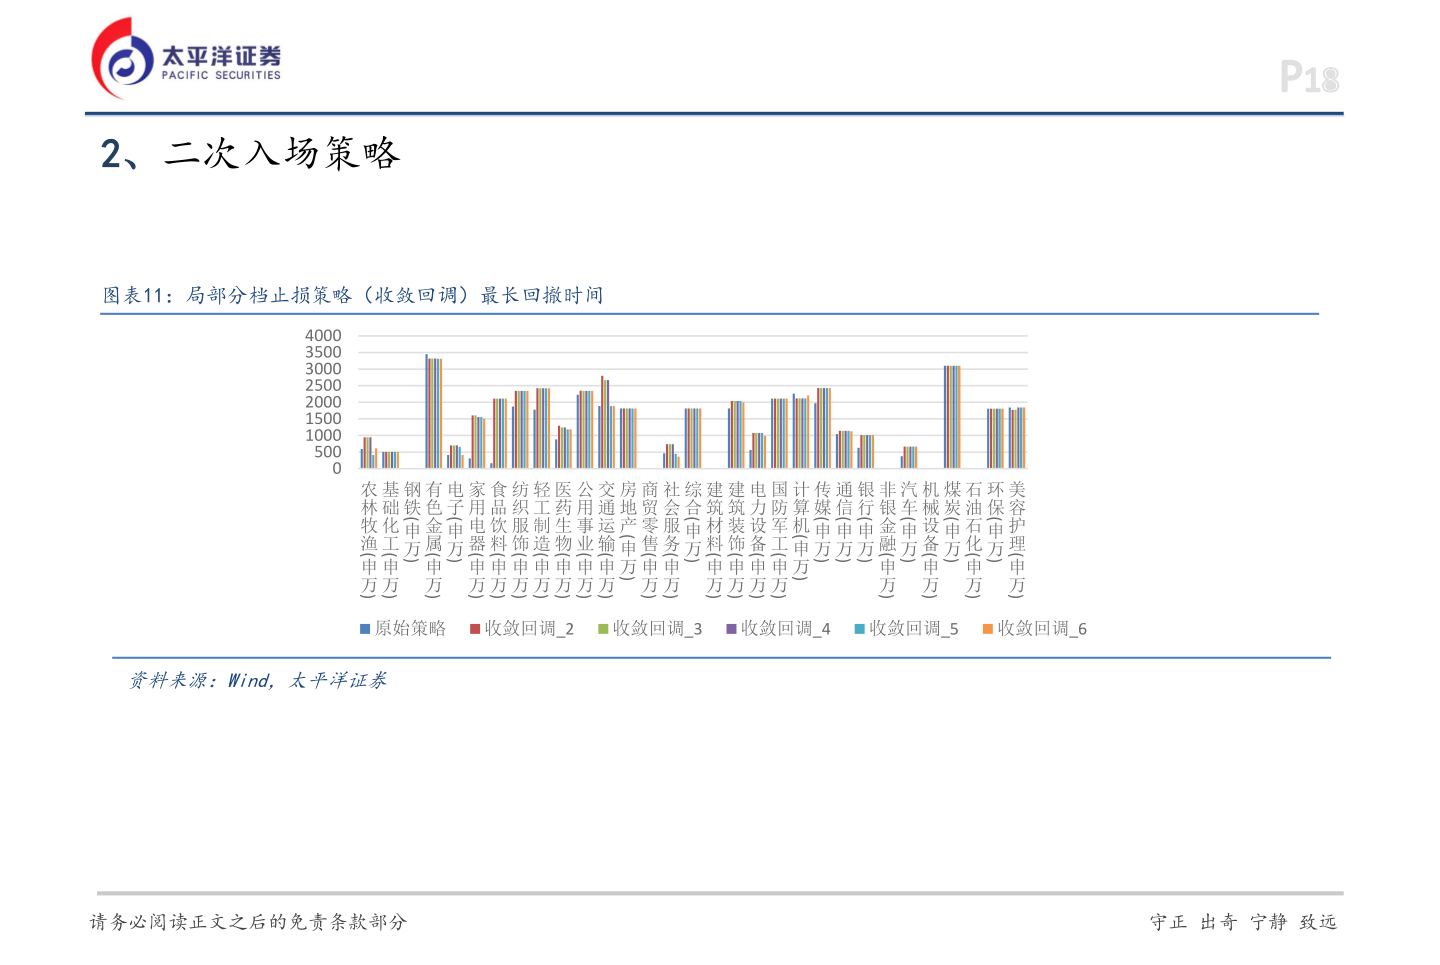The width and height of the screenshot is (1440, 965).
Task: Click the 收敛回调_6 legend label
Action: [x=1042, y=628]
